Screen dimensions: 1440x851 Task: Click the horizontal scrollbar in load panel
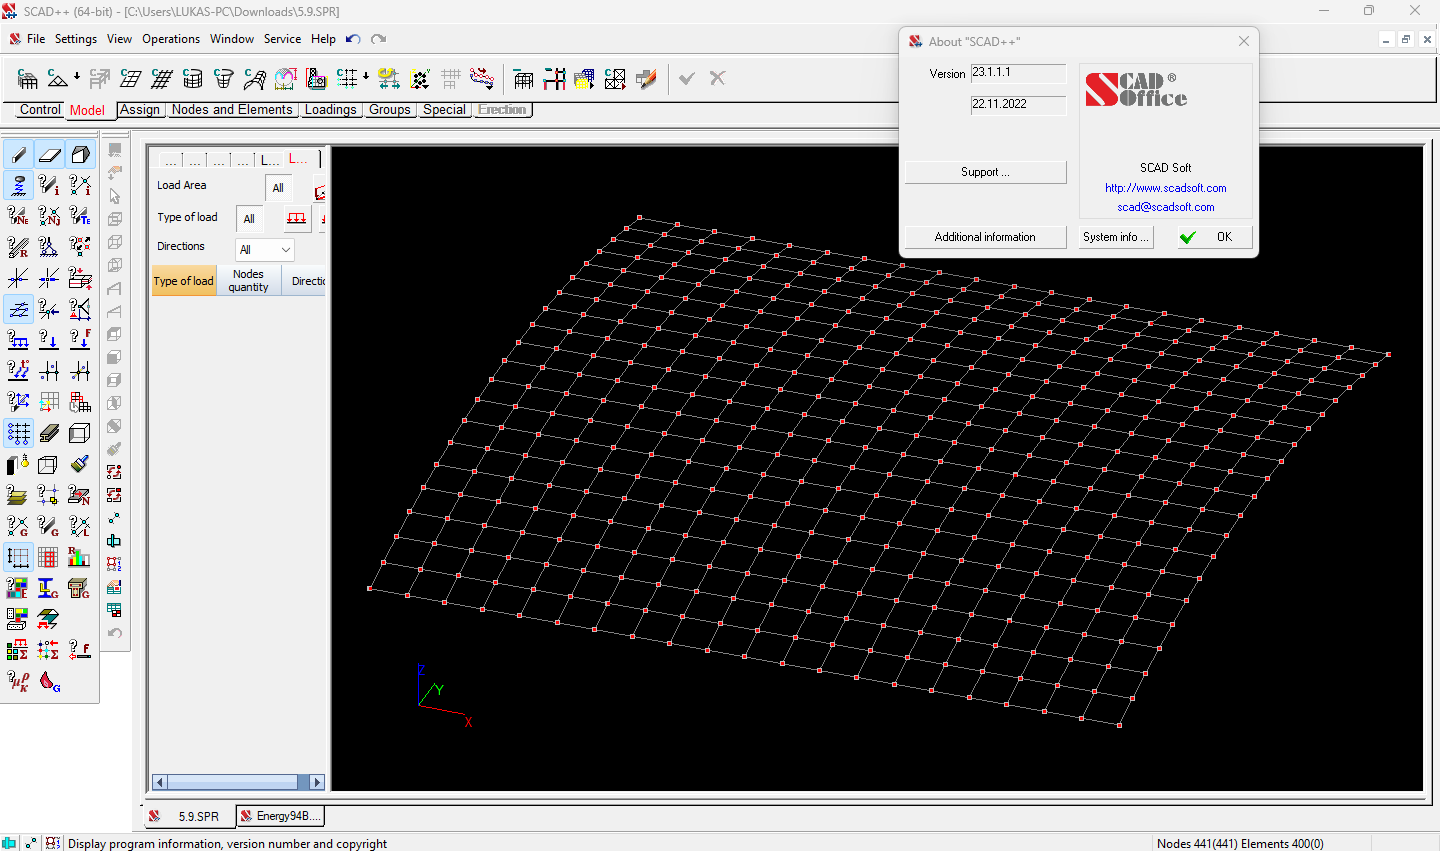click(232, 782)
